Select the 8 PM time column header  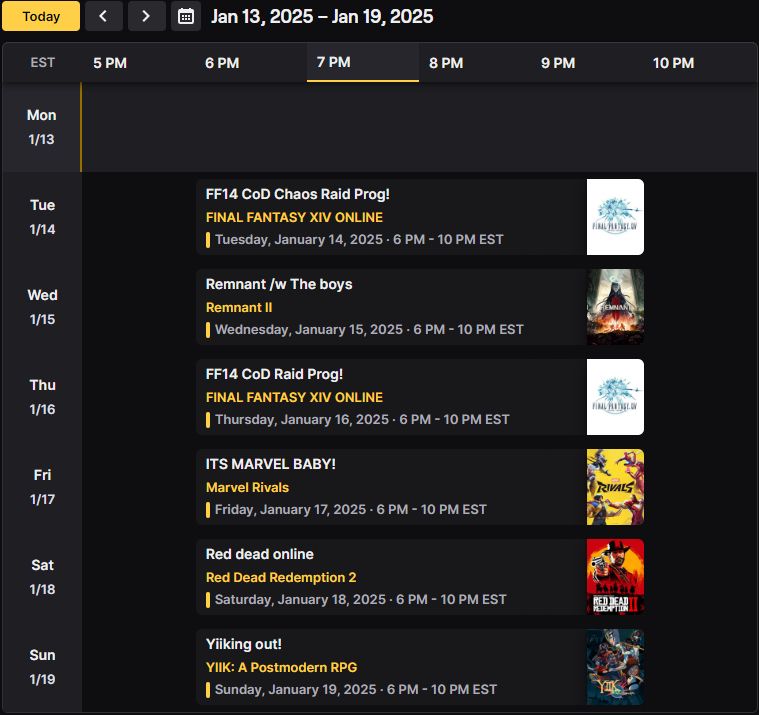pyautogui.click(x=446, y=63)
